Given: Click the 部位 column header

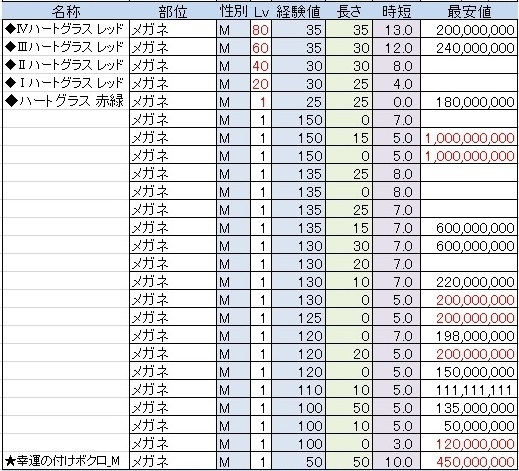Looking at the screenshot, I should [x=173, y=11].
